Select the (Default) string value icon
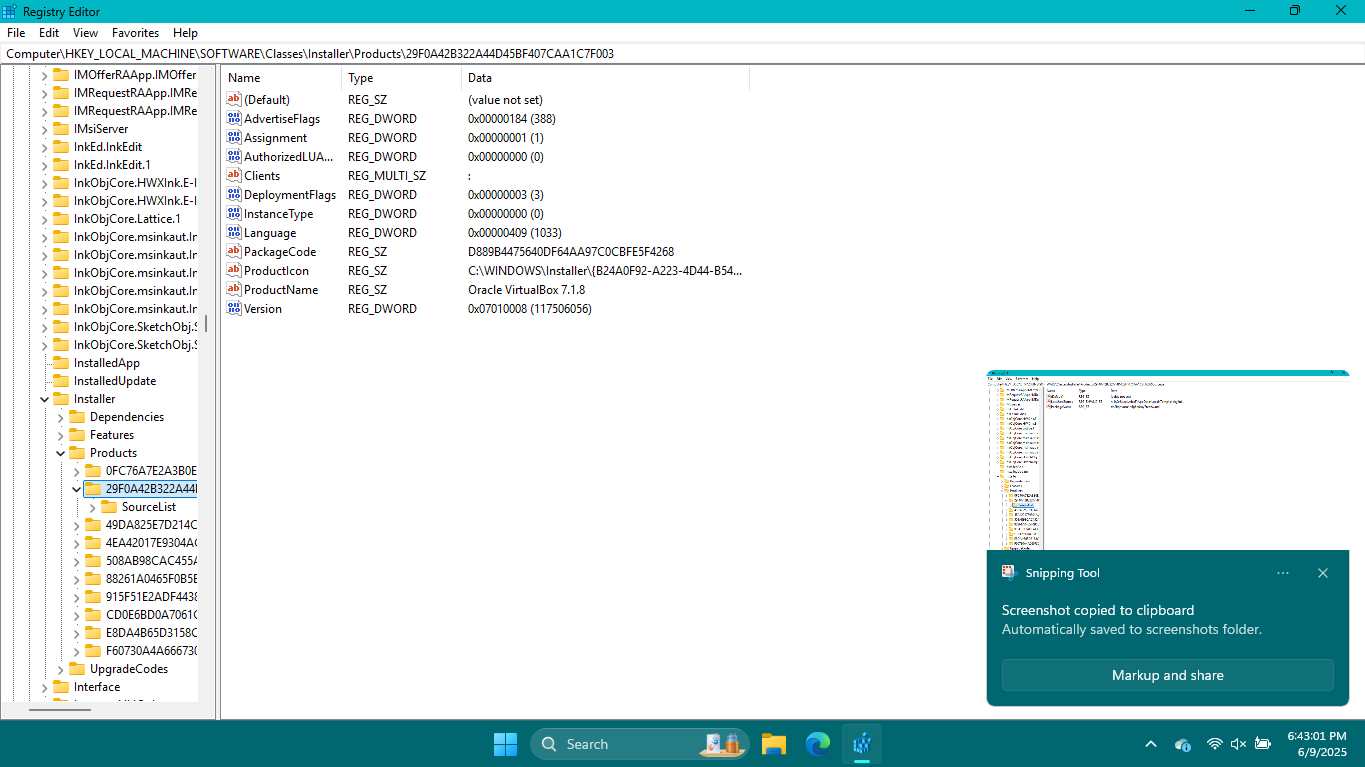Viewport: 1365px width, 767px height. (x=234, y=100)
